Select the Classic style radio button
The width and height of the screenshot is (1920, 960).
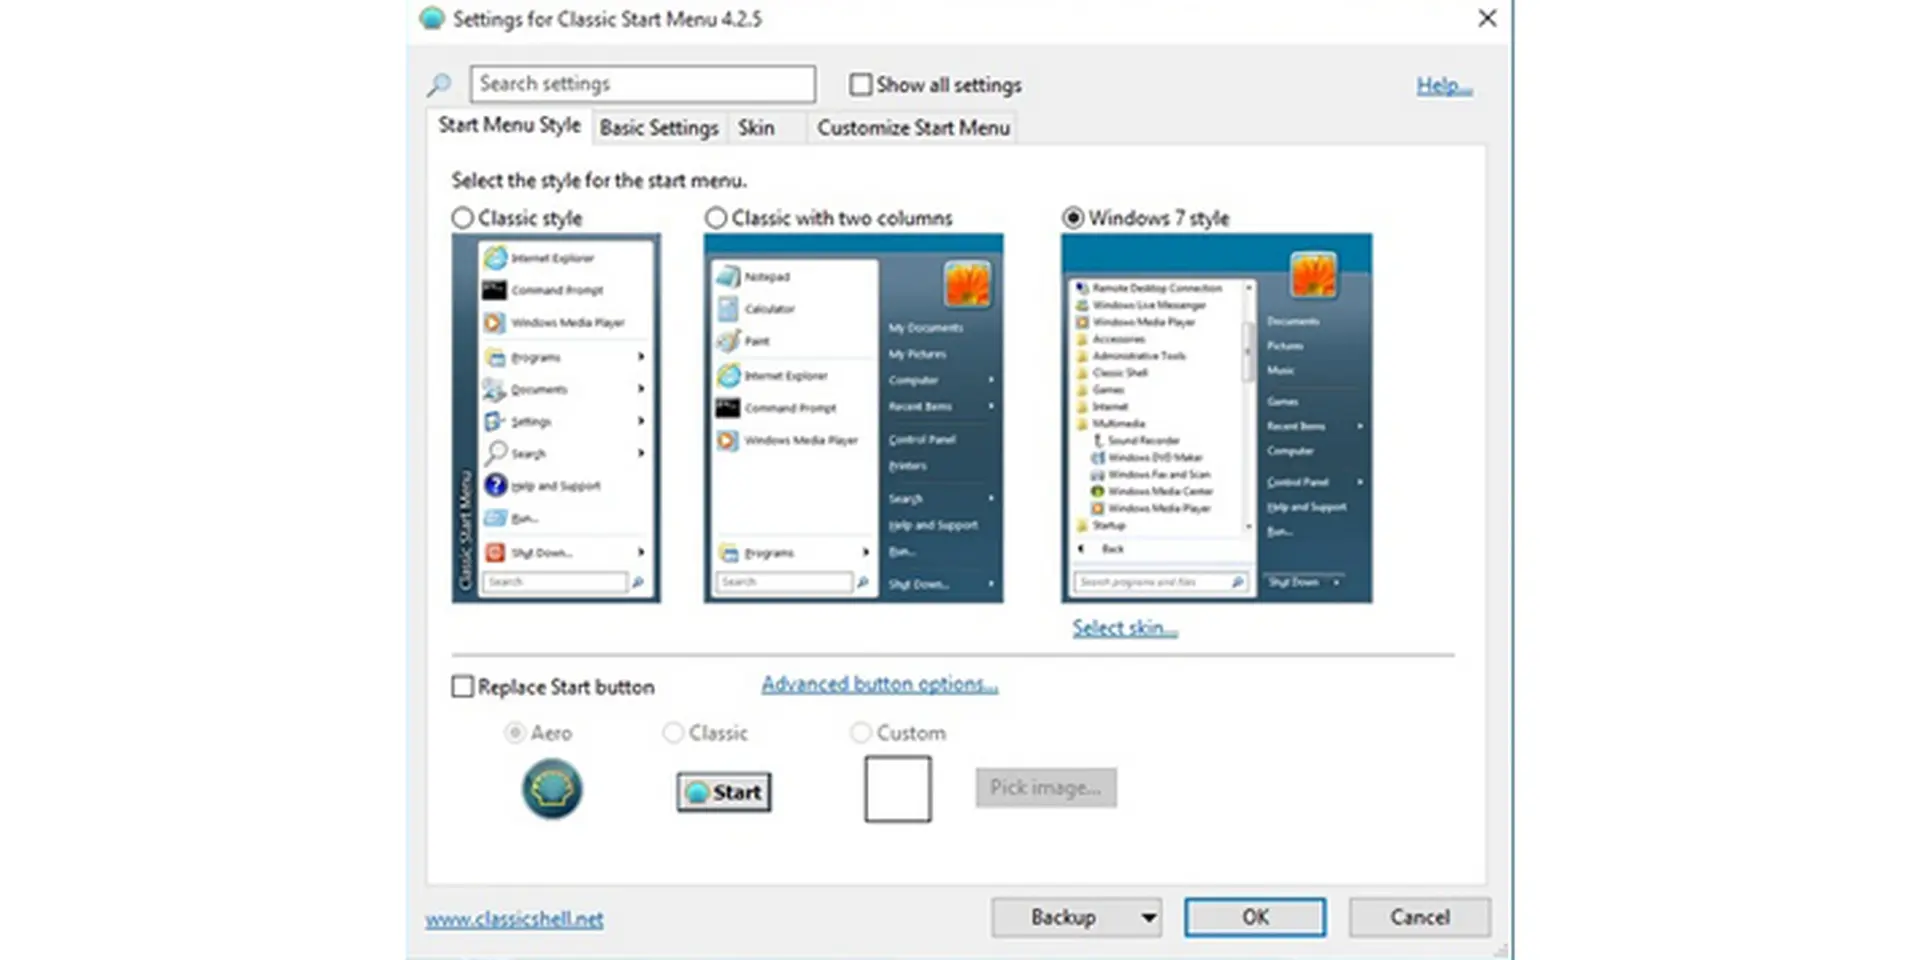462,218
